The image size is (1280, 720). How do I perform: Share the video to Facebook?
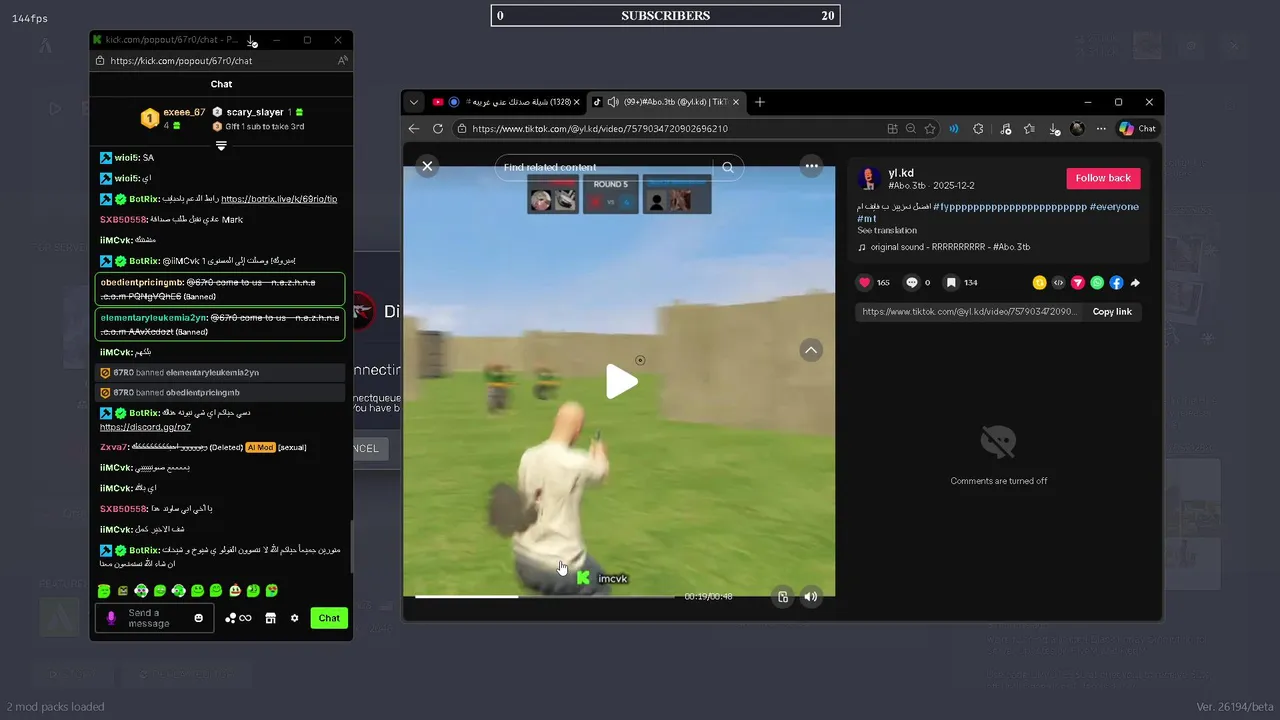point(1116,283)
